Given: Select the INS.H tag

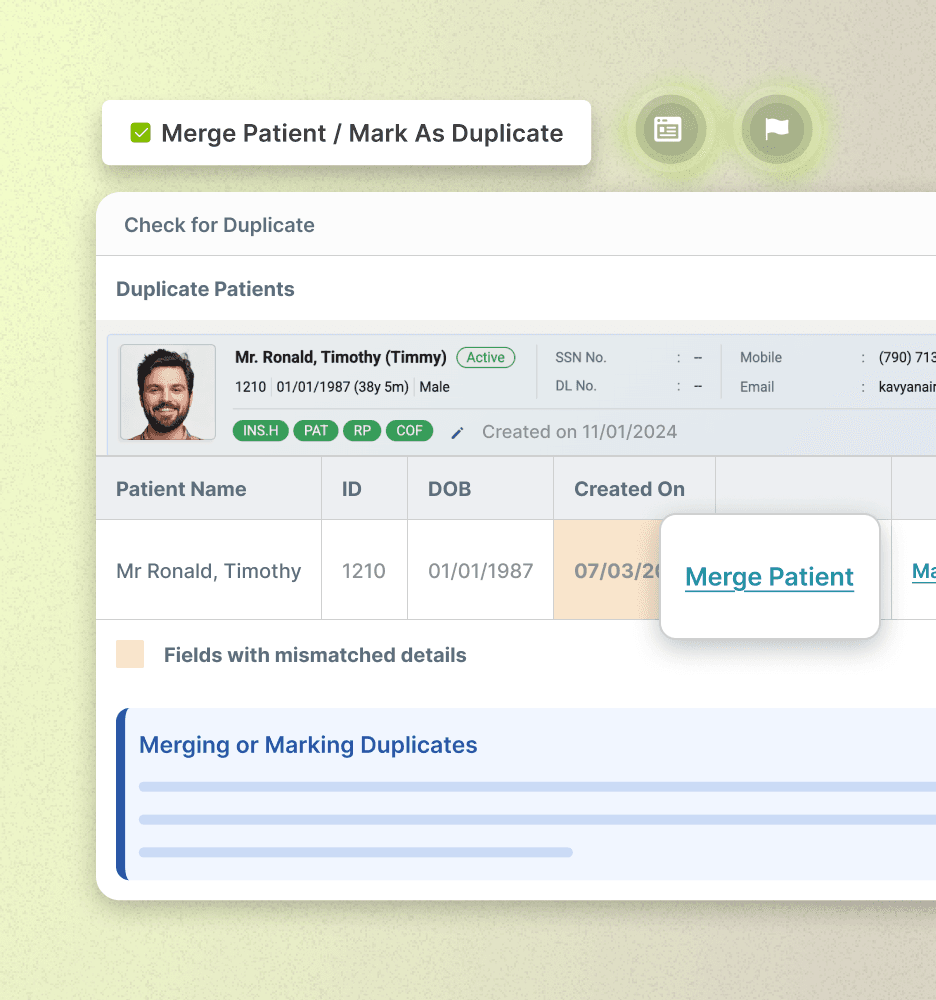Looking at the screenshot, I should (261, 430).
